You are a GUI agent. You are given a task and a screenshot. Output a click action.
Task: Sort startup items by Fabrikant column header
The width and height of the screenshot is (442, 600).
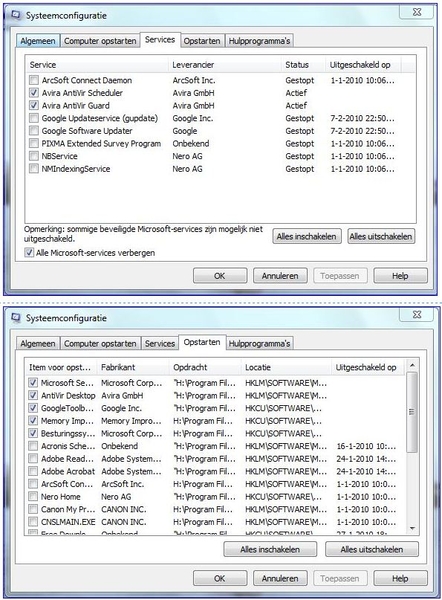click(133, 367)
